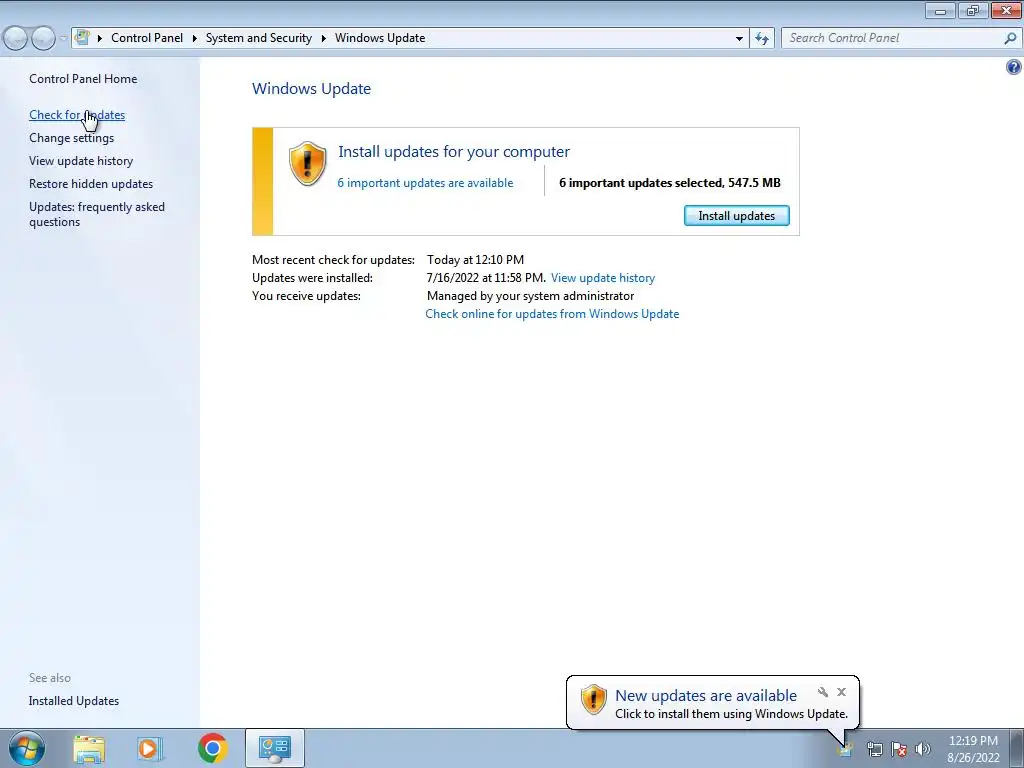
Task: Expand the arrow before Control Panel breadcrumb
Action: [x=100, y=39]
